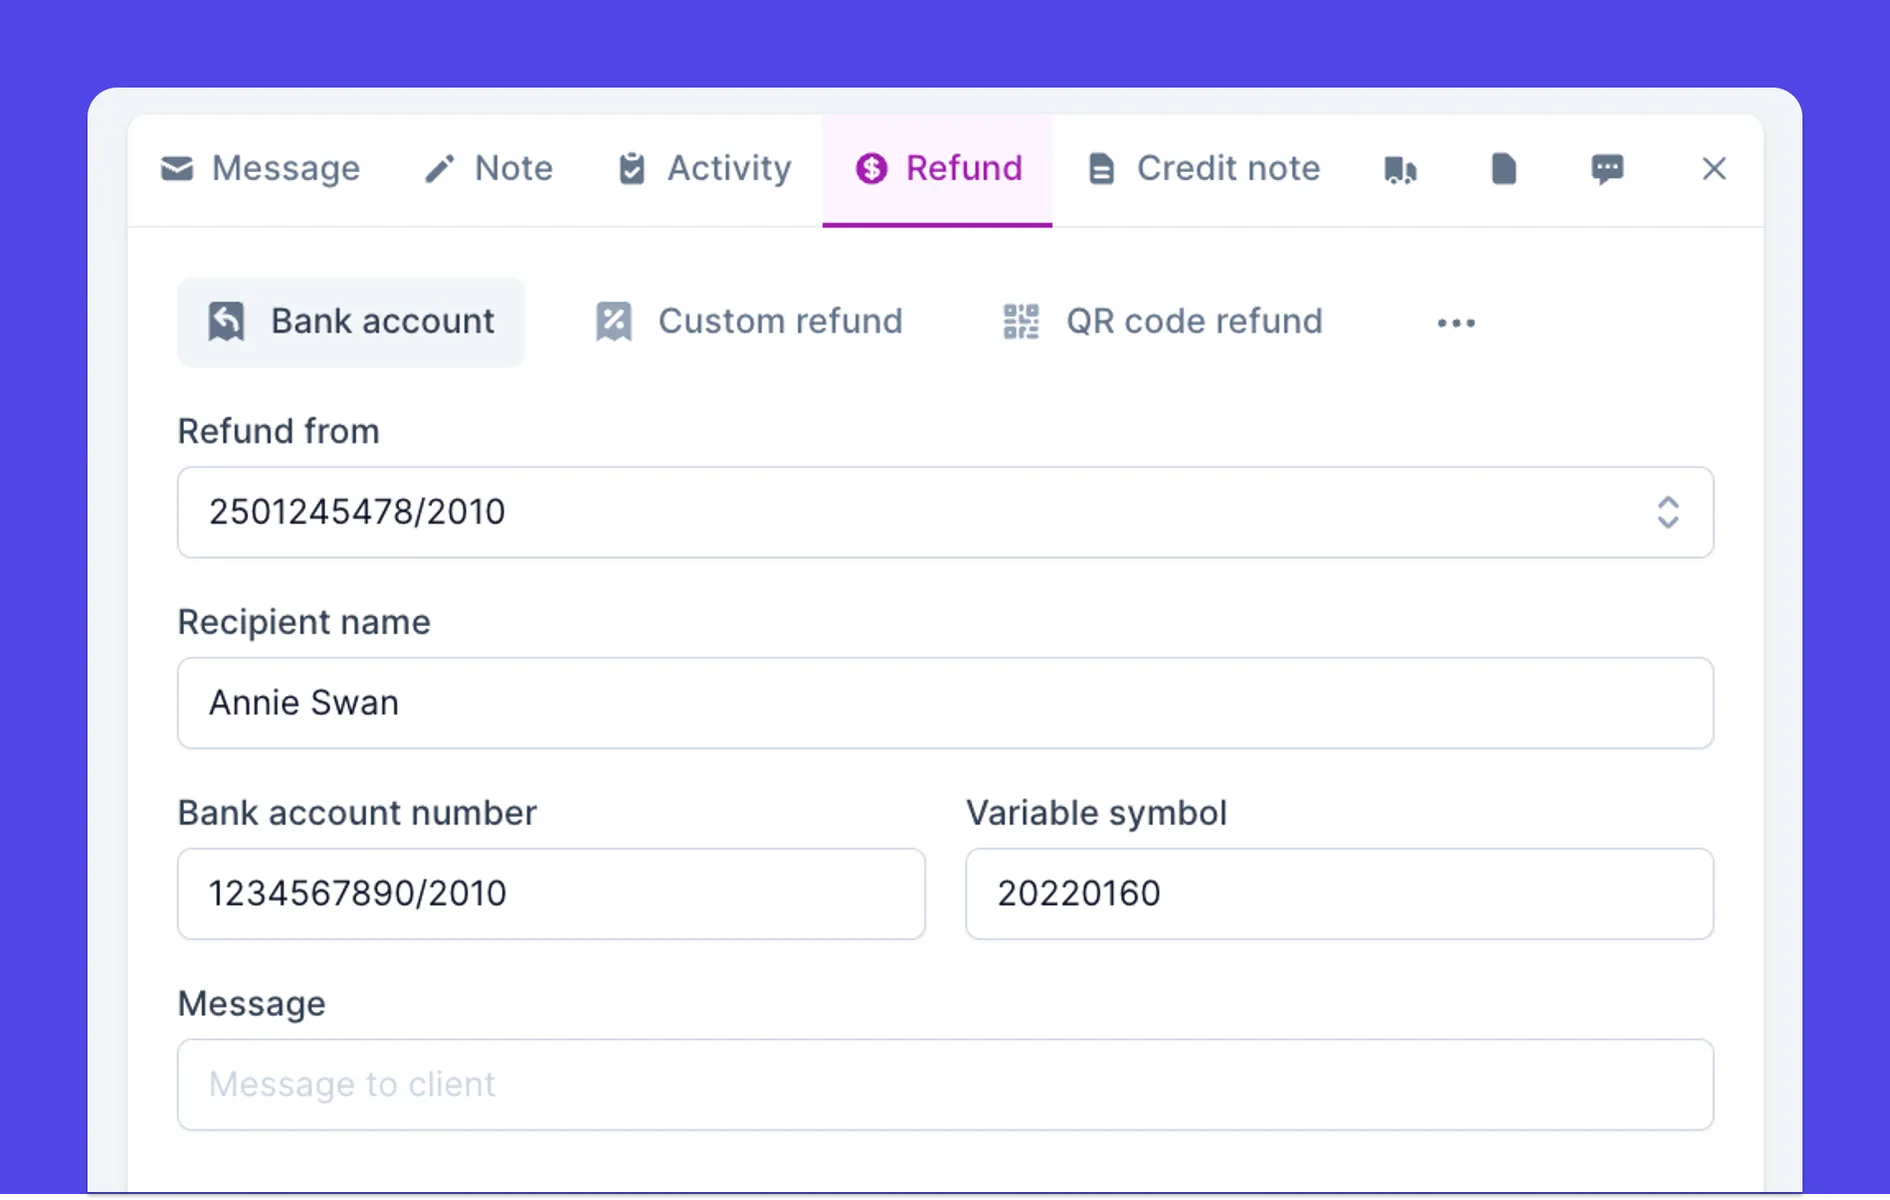Click the chevron stepper on the account selector
This screenshot has width=1890, height=1200.
tap(1668, 512)
